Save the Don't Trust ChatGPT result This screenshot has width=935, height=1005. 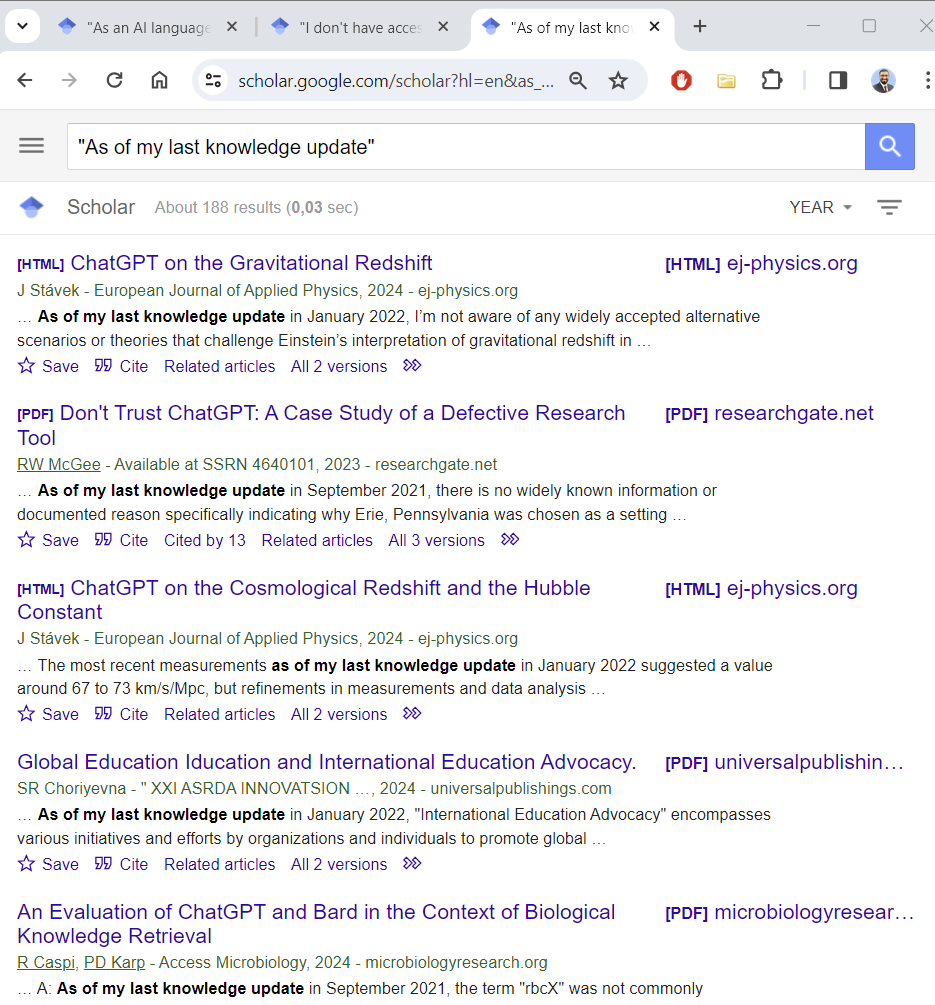(x=48, y=540)
